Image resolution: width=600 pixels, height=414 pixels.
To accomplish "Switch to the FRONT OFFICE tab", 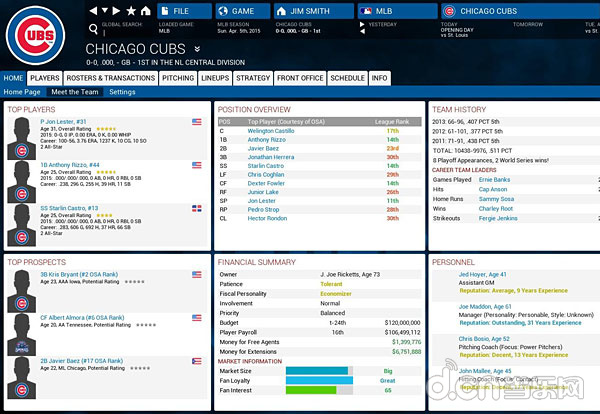I will (300, 78).
